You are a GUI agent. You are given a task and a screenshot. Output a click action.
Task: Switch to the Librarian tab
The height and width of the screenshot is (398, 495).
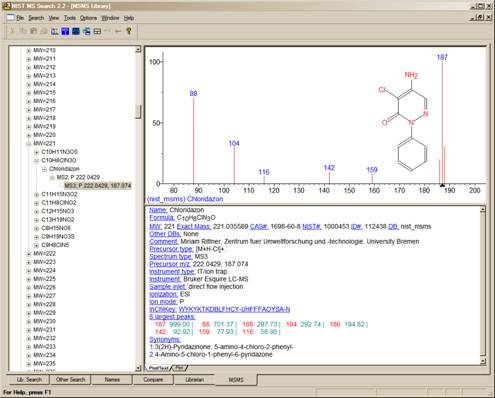tap(195, 380)
